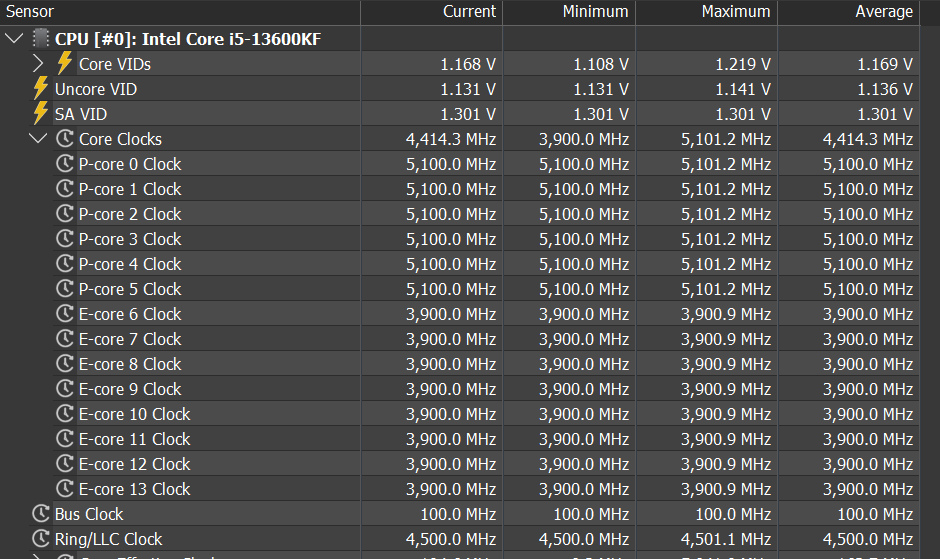This screenshot has height=559, width=940.
Task: Sort by the Sensor column header
Action: (x=180, y=12)
